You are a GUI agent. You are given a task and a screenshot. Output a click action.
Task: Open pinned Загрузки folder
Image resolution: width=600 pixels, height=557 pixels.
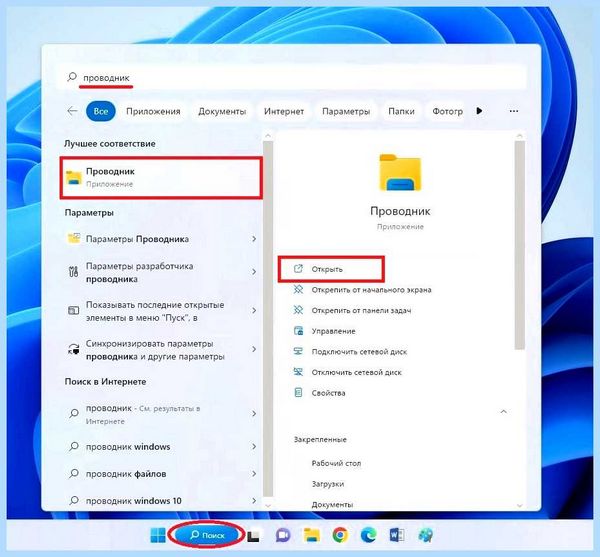(328, 484)
